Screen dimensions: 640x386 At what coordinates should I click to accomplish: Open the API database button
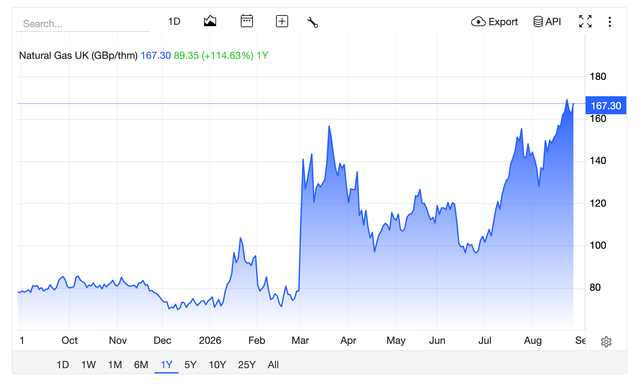pyautogui.click(x=547, y=22)
